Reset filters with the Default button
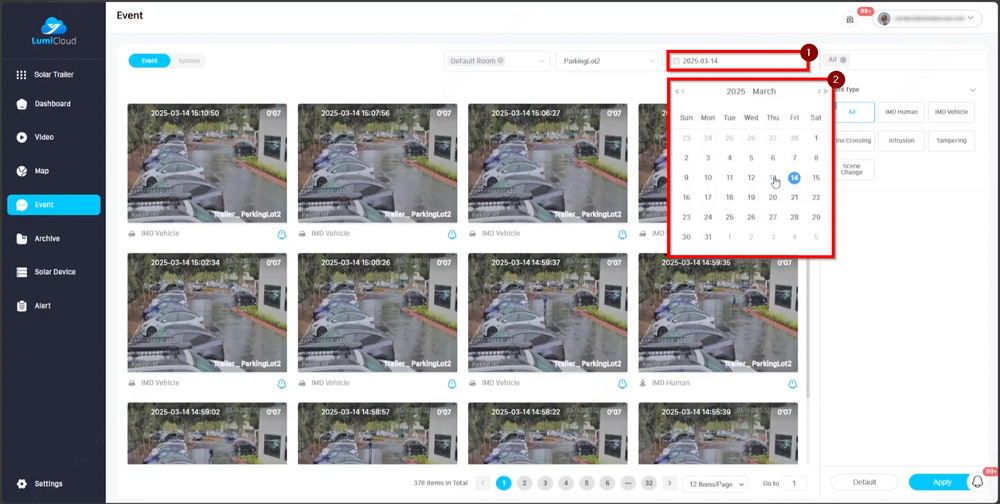This screenshot has height=504, width=1000. click(x=864, y=482)
